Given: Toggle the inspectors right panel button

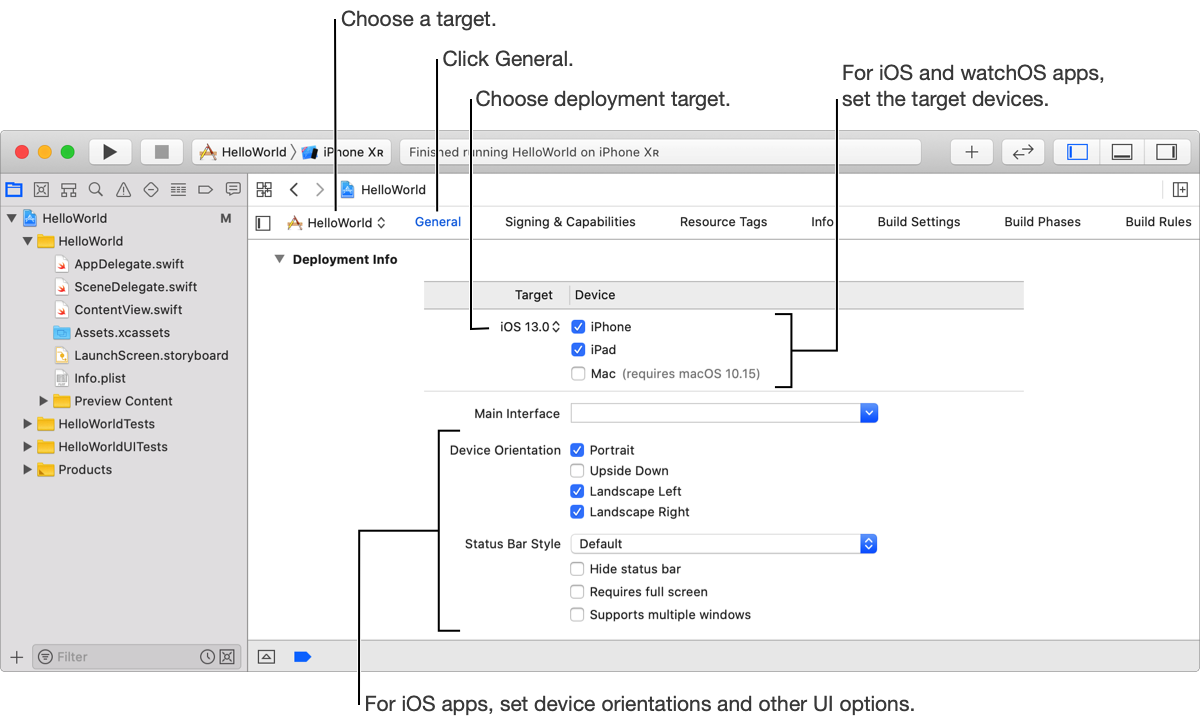Looking at the screenshot, I should click(x=1166, y=152).
